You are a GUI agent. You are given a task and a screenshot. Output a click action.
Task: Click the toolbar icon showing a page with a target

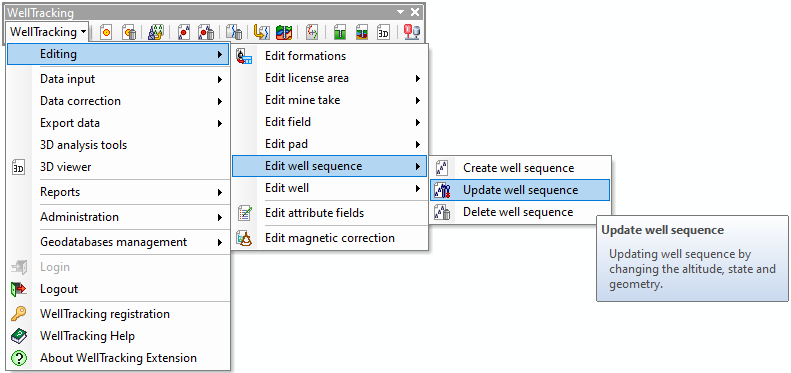(106, 33)
